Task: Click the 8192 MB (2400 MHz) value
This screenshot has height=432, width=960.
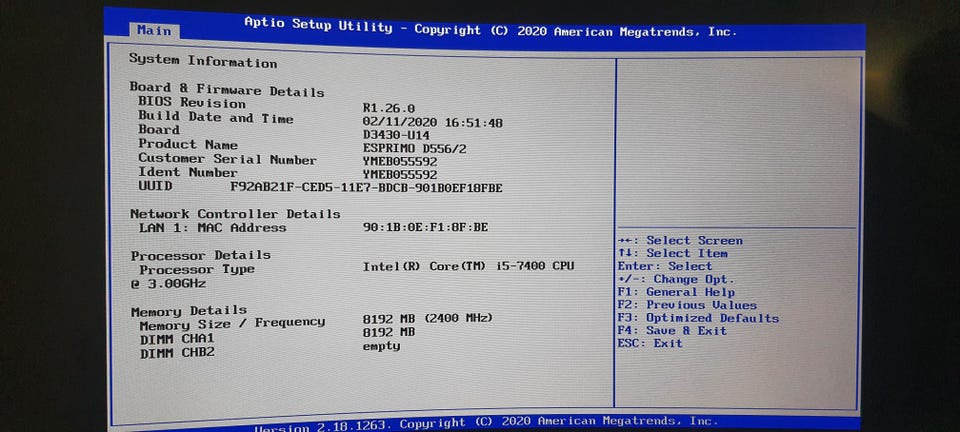Action: coord(427,319)
